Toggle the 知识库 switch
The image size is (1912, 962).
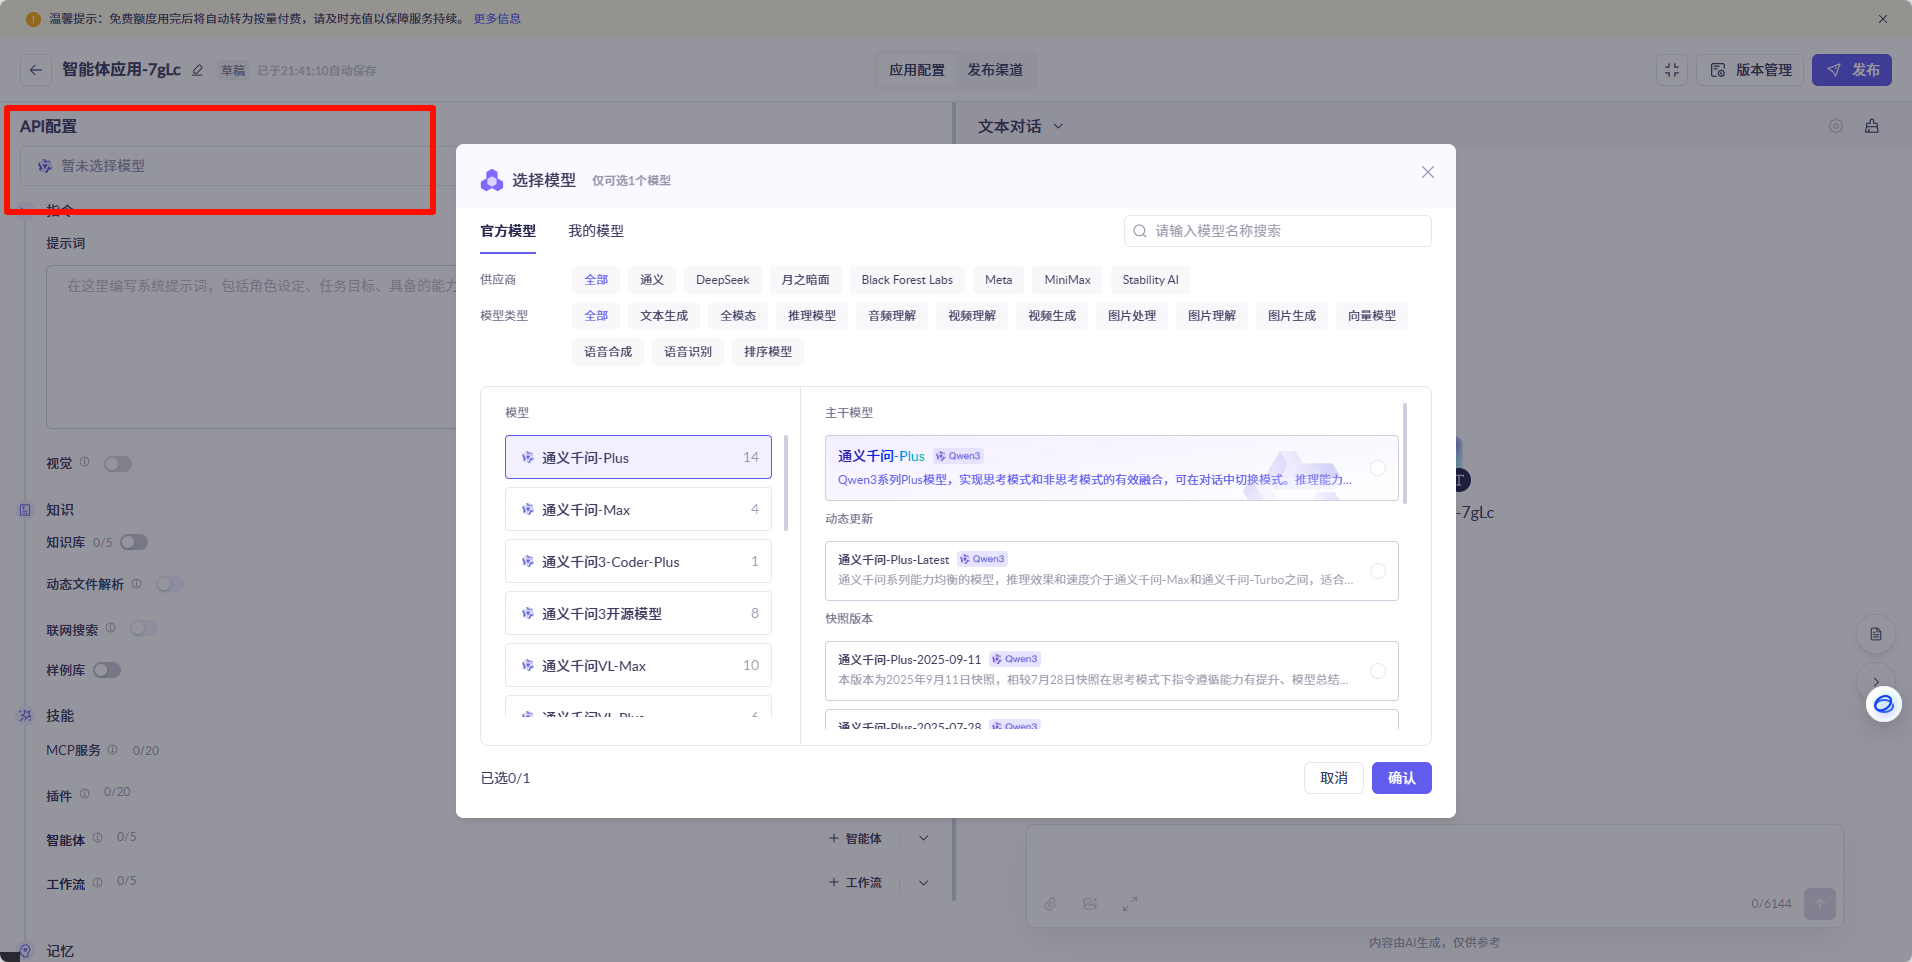pos(134,542)
